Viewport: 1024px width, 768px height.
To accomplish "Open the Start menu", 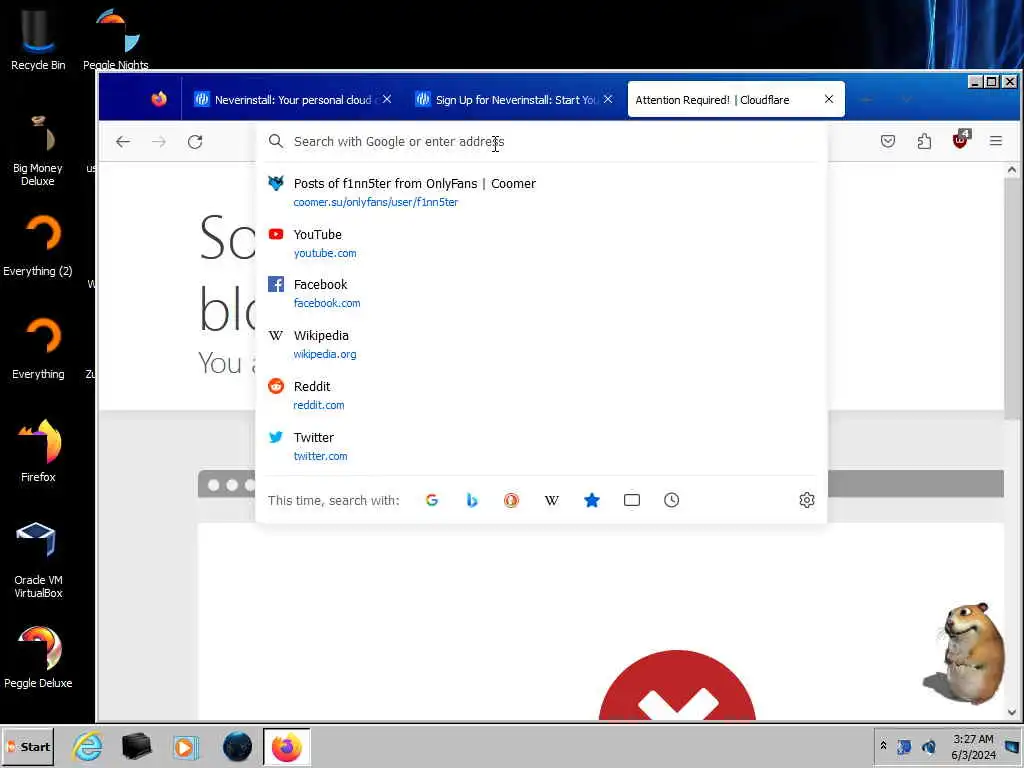I will [x=28, y=746].
